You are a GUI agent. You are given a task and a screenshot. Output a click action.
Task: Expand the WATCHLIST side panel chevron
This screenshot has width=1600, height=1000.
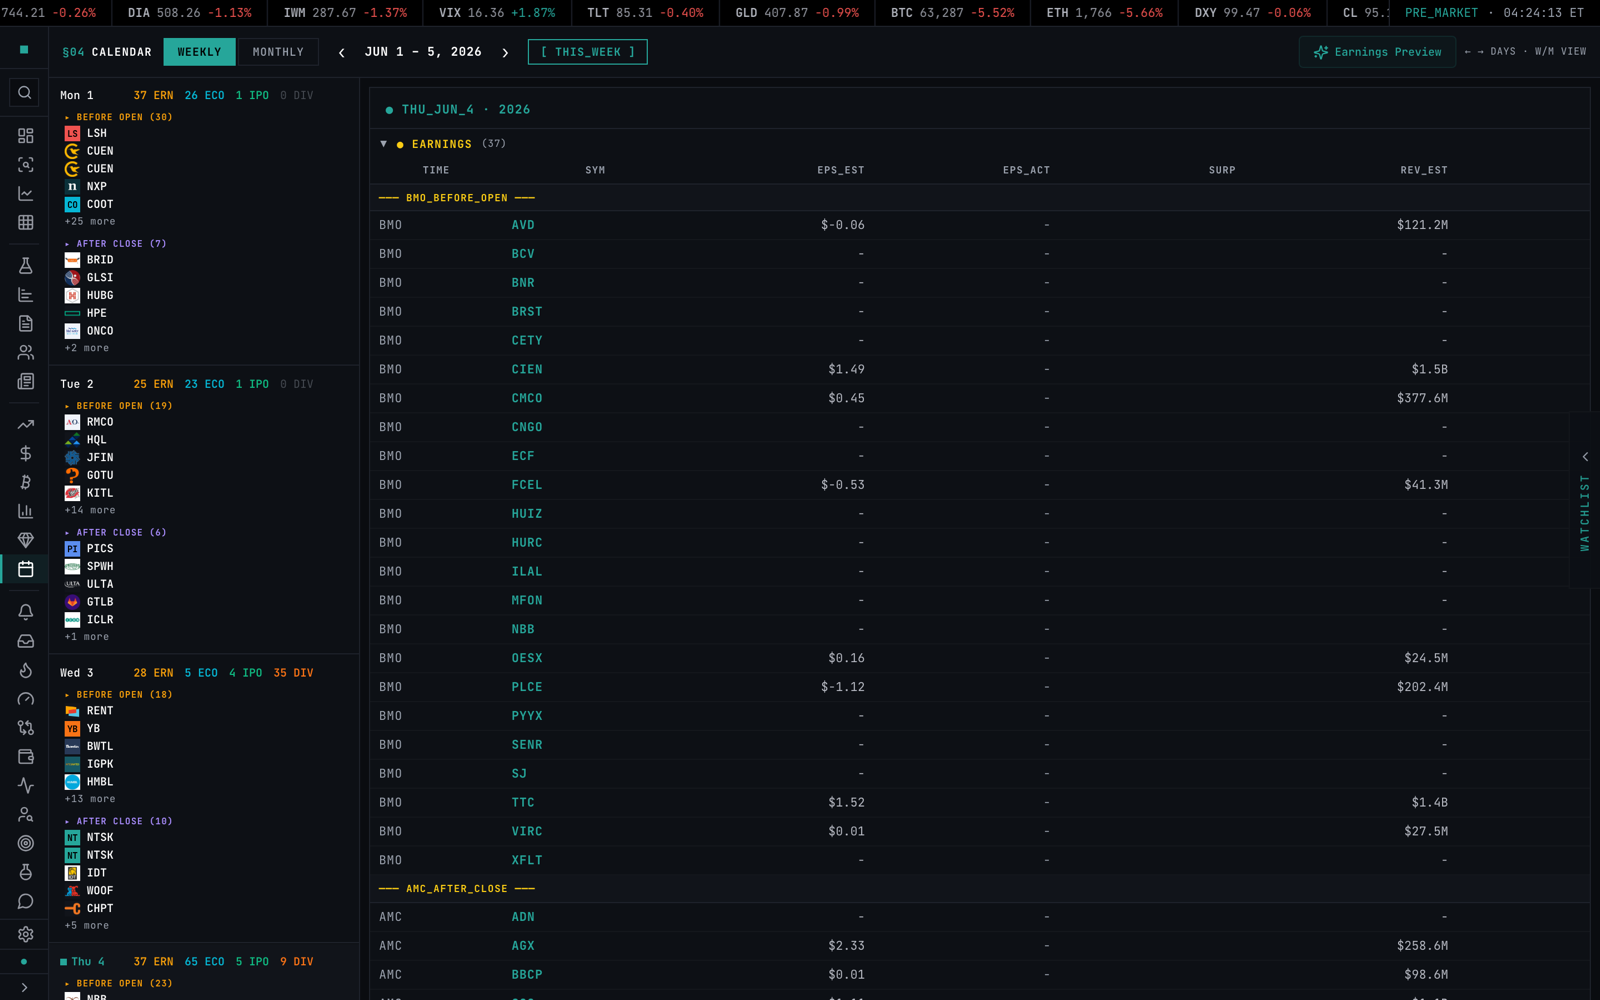1585,457
